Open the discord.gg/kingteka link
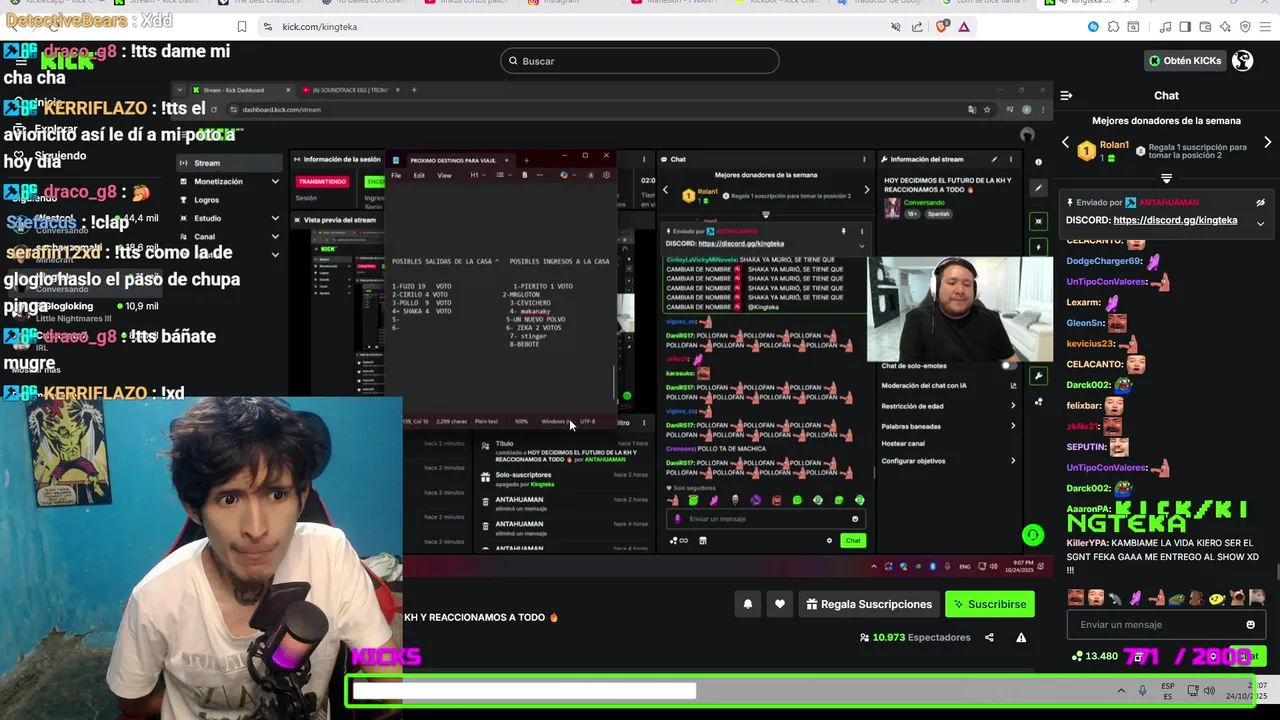This screenshot has height=720, width=1280. [1175, 220]
